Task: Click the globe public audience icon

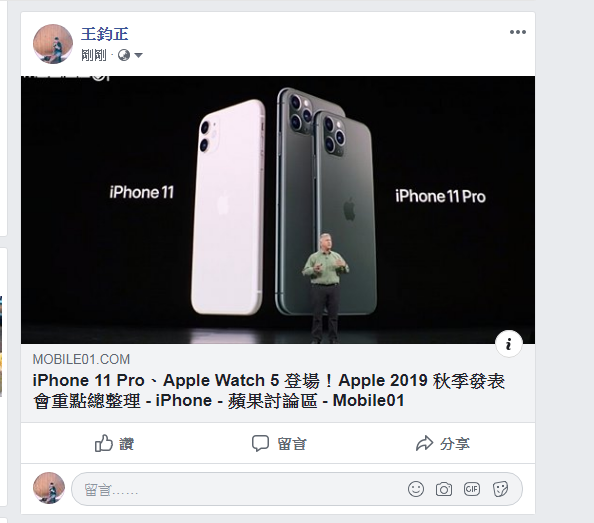Action: pos(124,55)
